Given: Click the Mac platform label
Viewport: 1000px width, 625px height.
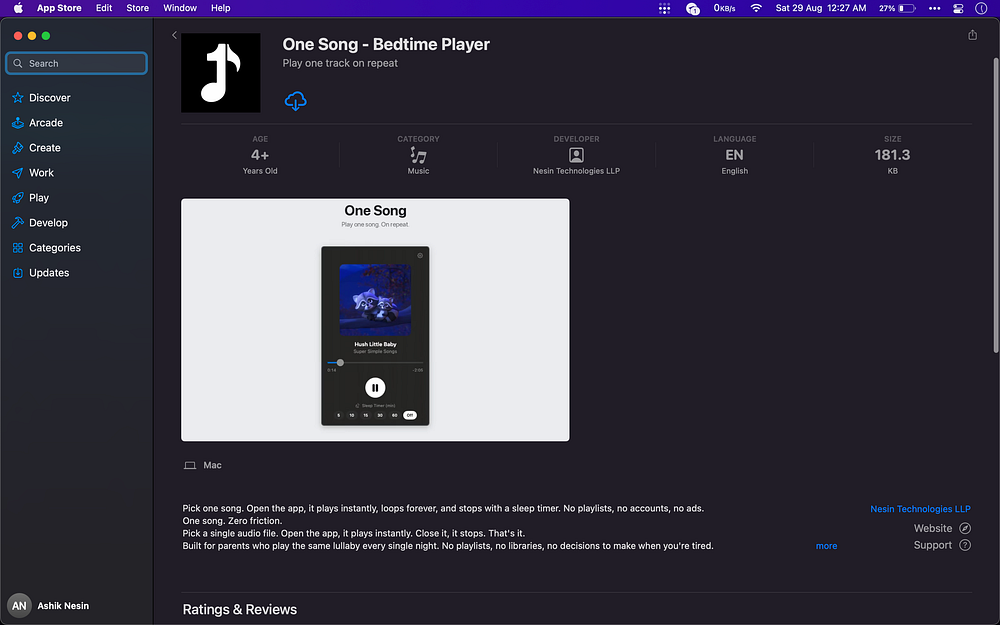Looking at the screenshot, I should pos(212,466).
